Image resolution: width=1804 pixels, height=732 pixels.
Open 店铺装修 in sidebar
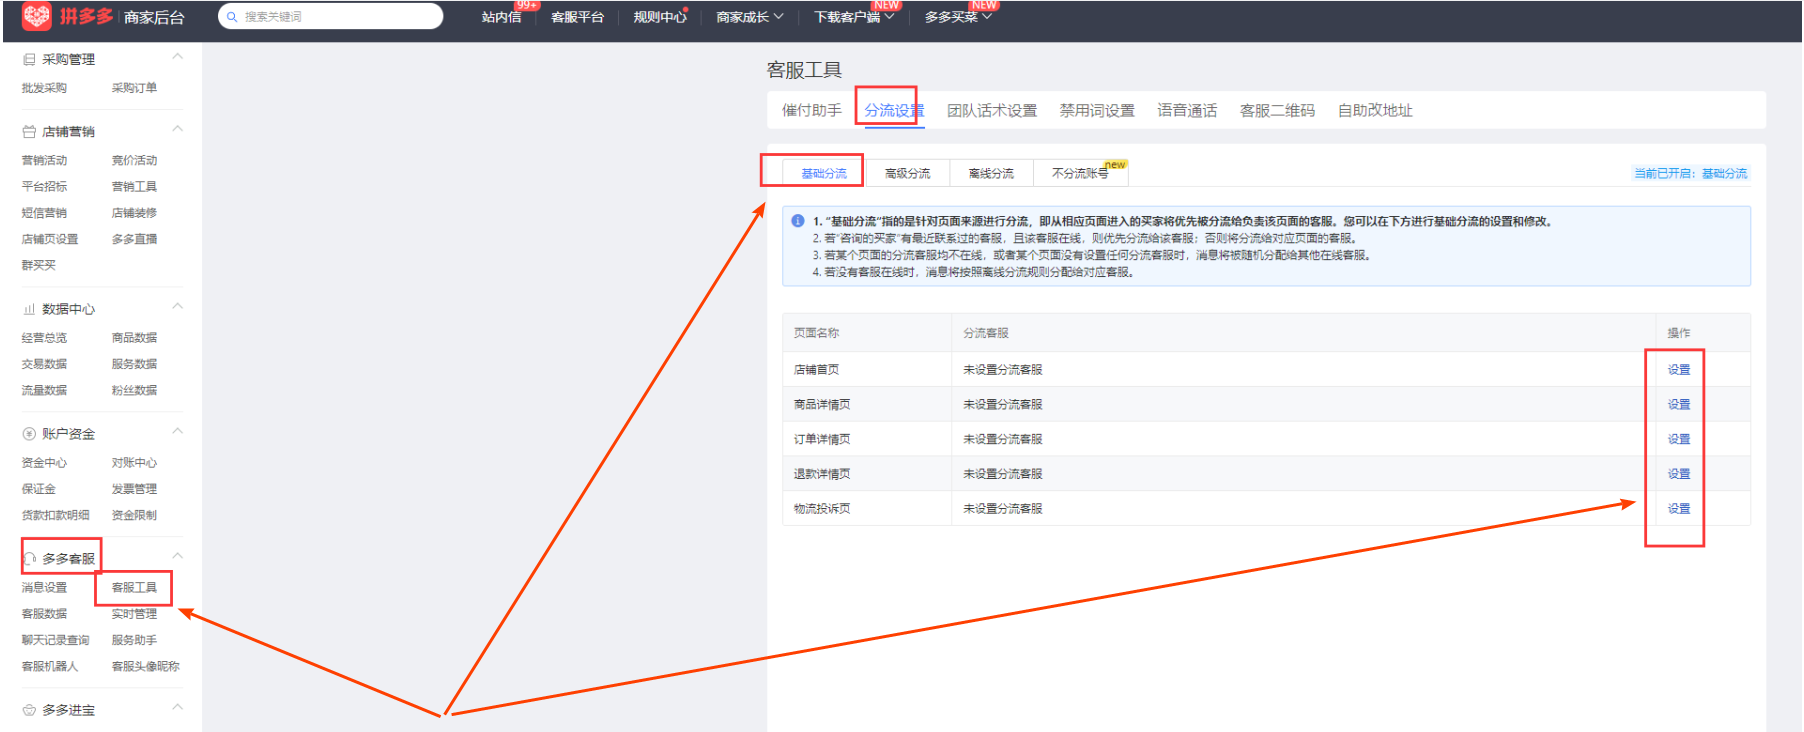[134, 213]
